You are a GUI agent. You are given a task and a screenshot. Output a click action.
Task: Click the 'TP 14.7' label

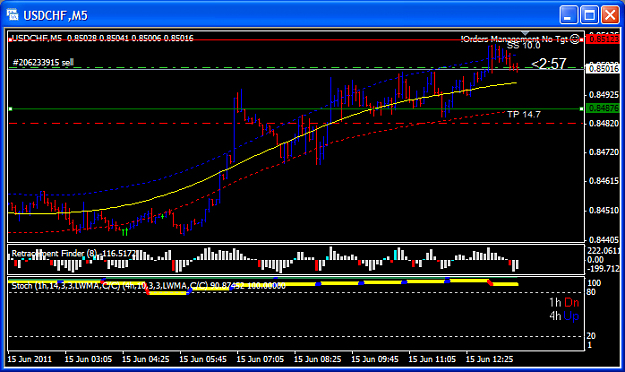point(524,114)
